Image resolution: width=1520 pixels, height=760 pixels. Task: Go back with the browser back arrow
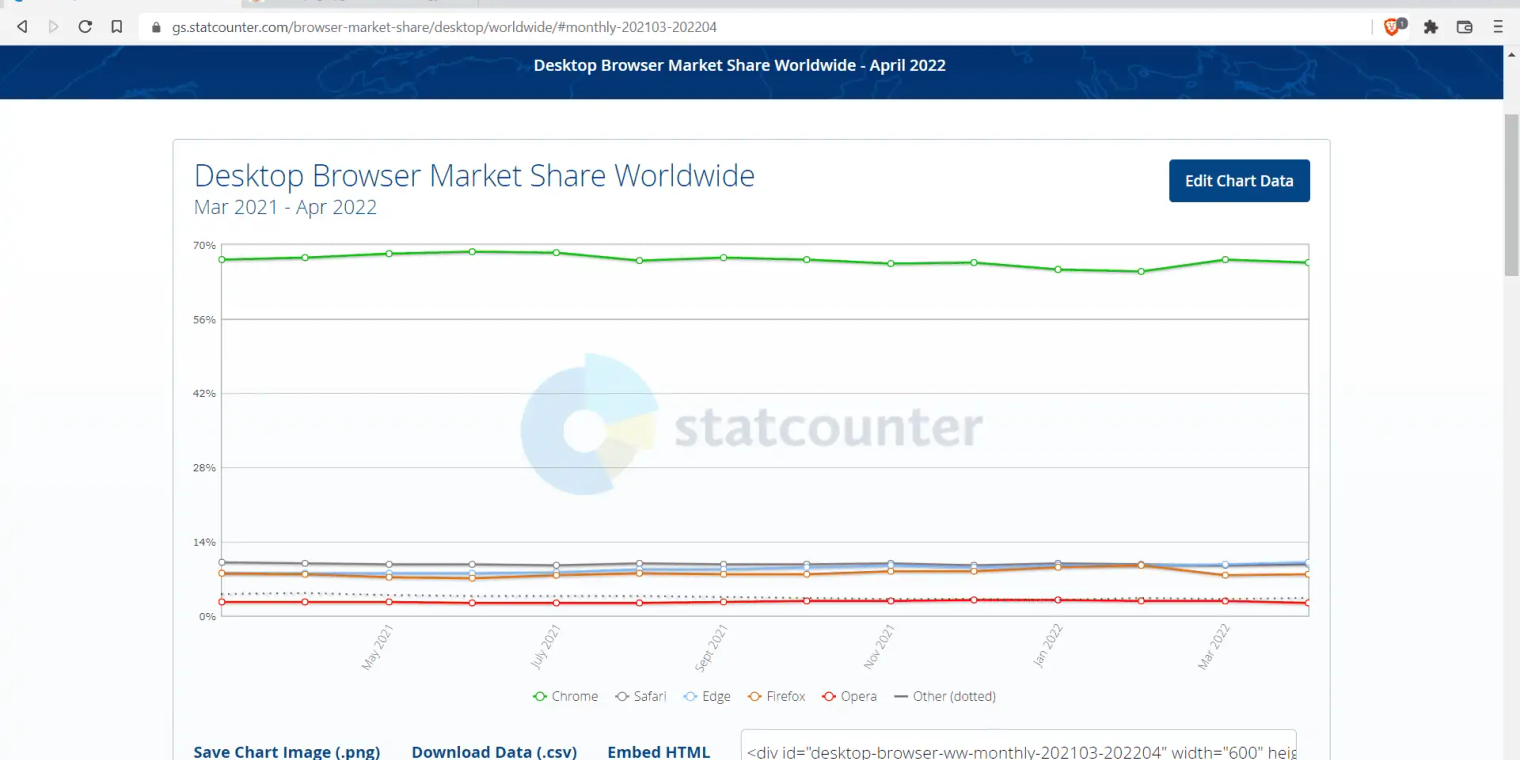(x=22, y=27)
